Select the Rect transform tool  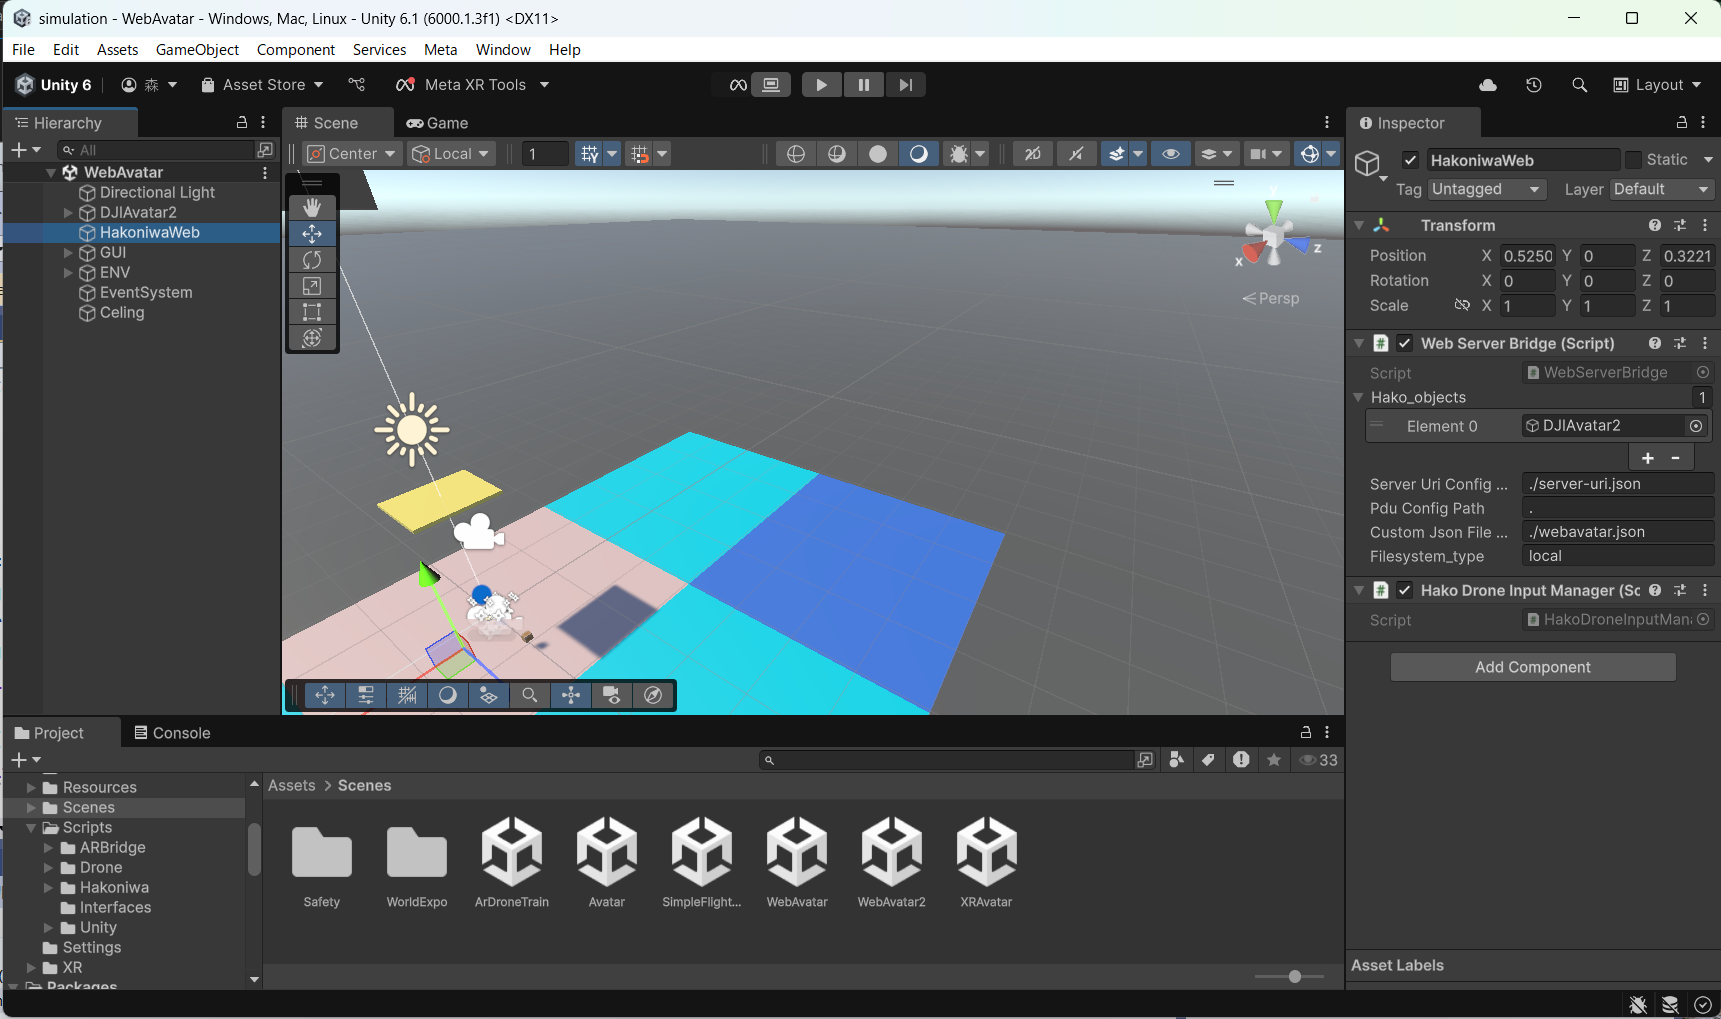312,312
